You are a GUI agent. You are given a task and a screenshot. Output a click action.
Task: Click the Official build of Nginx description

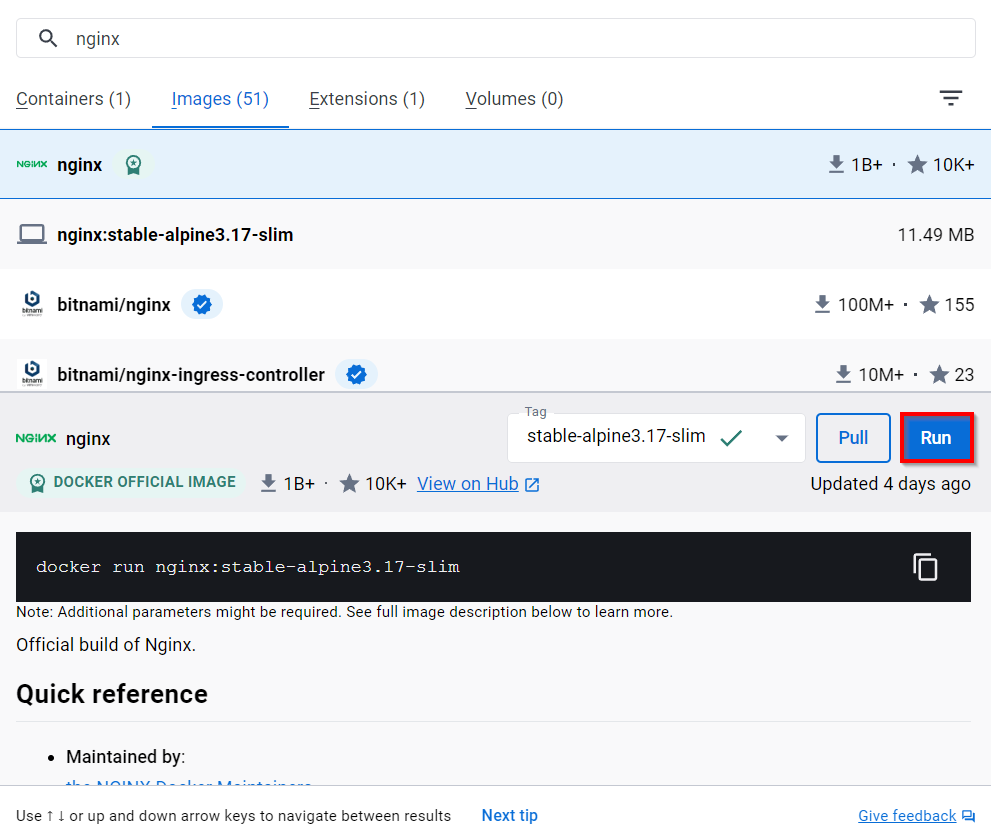[x=106, y=645]
